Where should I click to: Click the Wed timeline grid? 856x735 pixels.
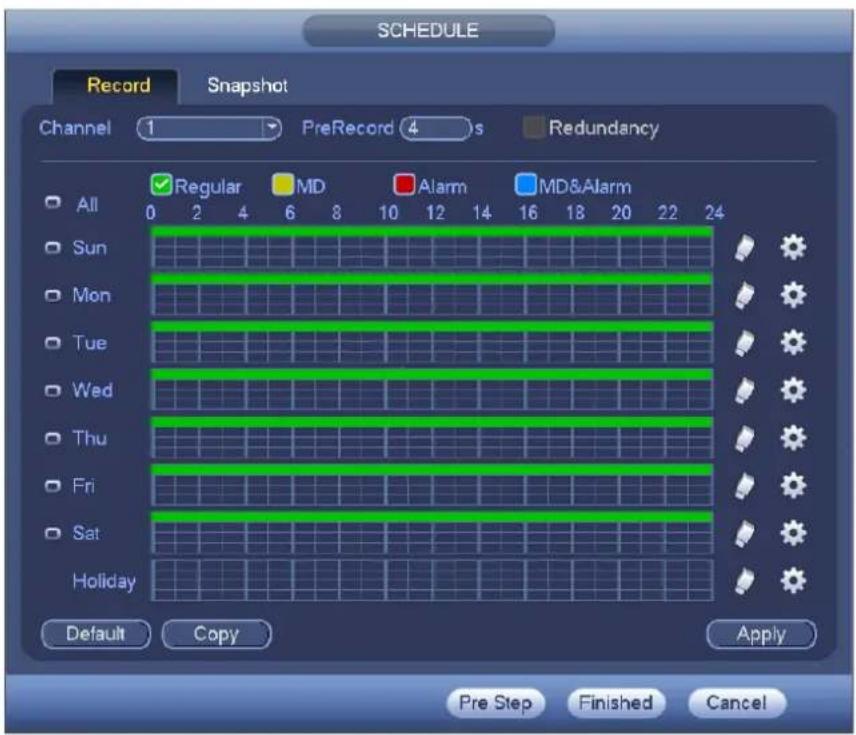432,390
